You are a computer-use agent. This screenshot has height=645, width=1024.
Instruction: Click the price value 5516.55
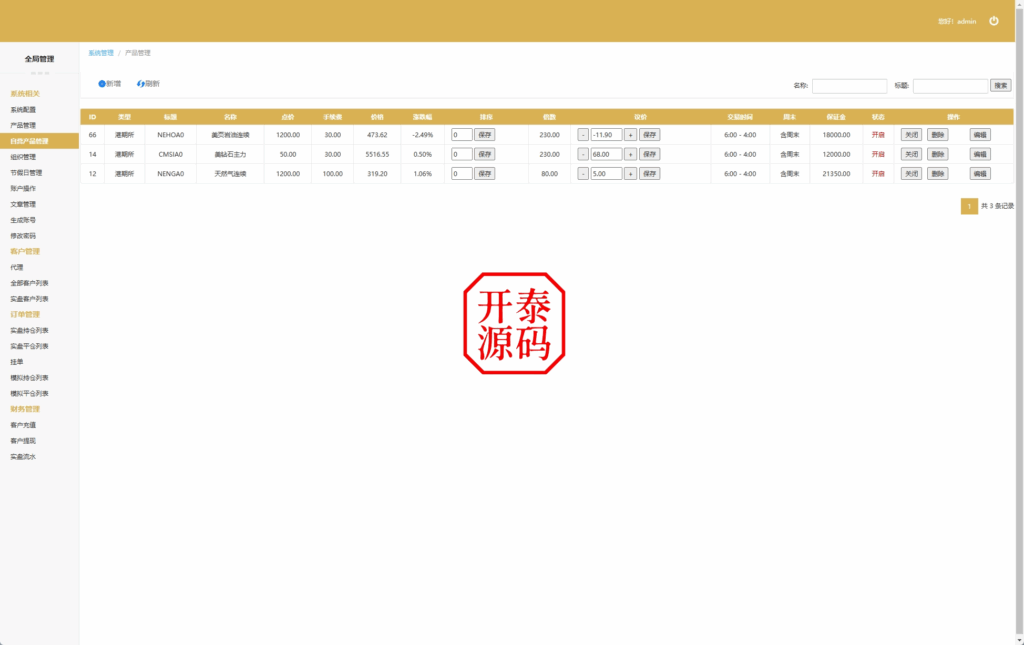(377, 155)
